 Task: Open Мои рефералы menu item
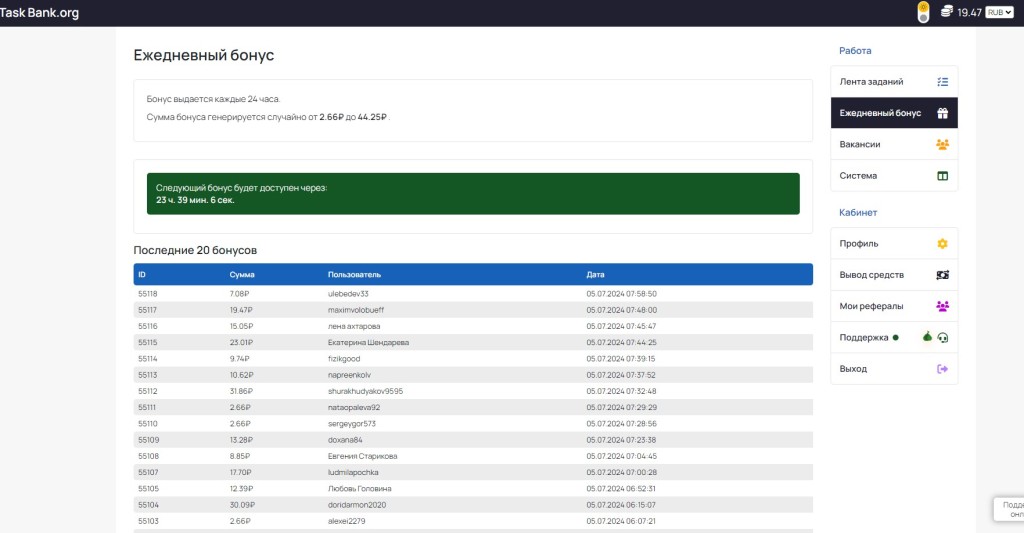894,306
